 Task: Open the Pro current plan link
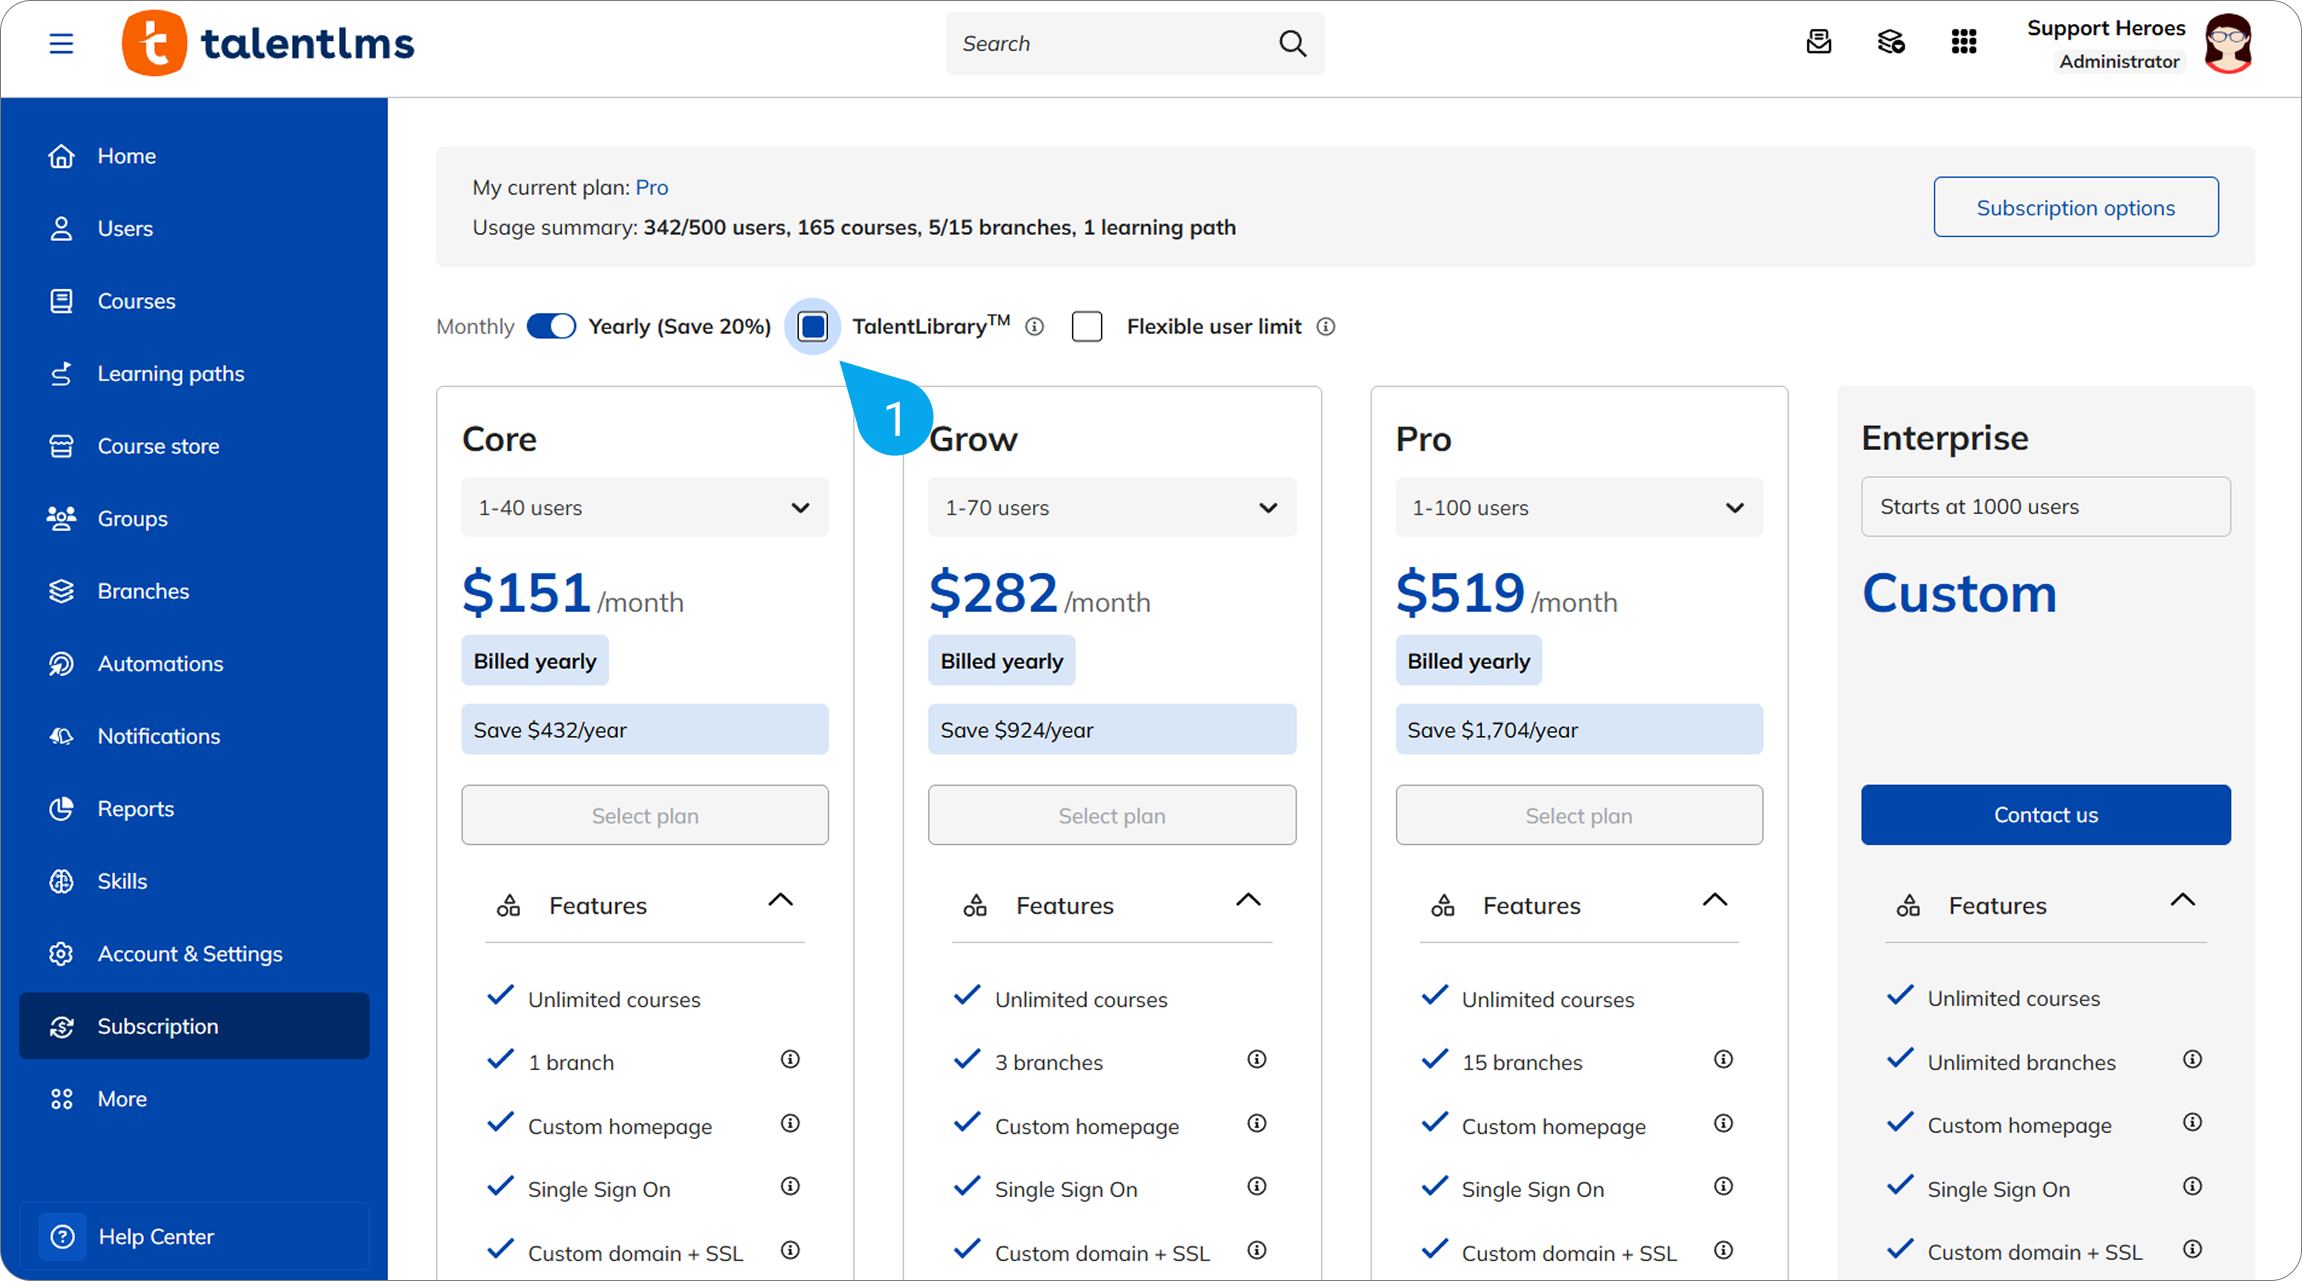[652, 187]
